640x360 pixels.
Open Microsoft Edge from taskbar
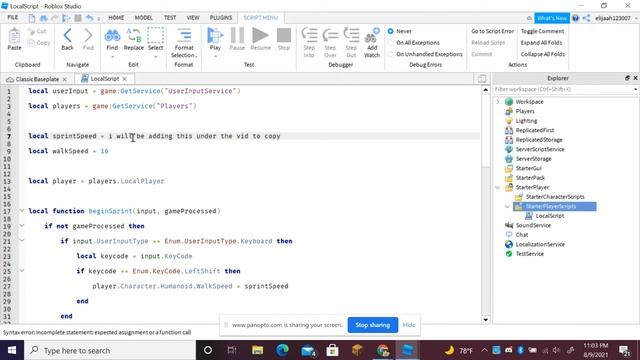point(282,350)
